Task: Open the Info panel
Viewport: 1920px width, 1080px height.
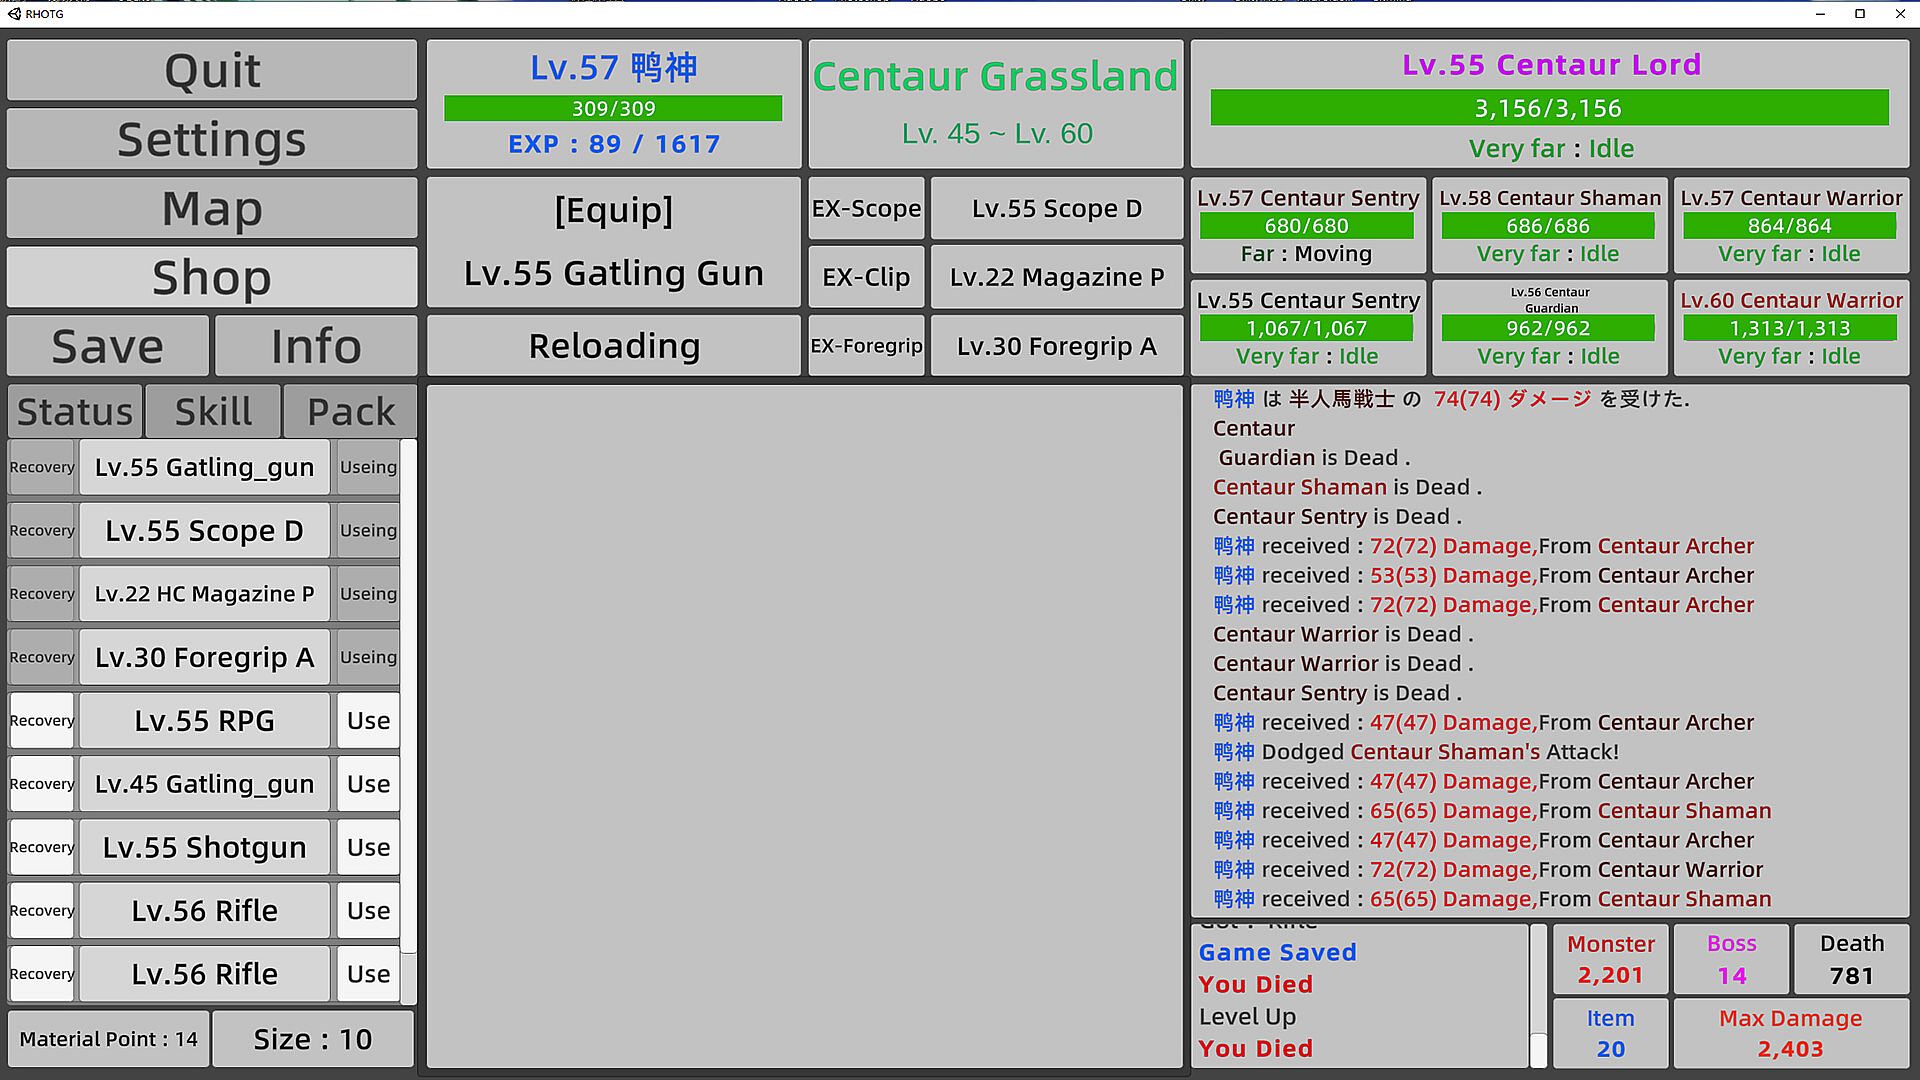Action: click(x=316, y=347)
